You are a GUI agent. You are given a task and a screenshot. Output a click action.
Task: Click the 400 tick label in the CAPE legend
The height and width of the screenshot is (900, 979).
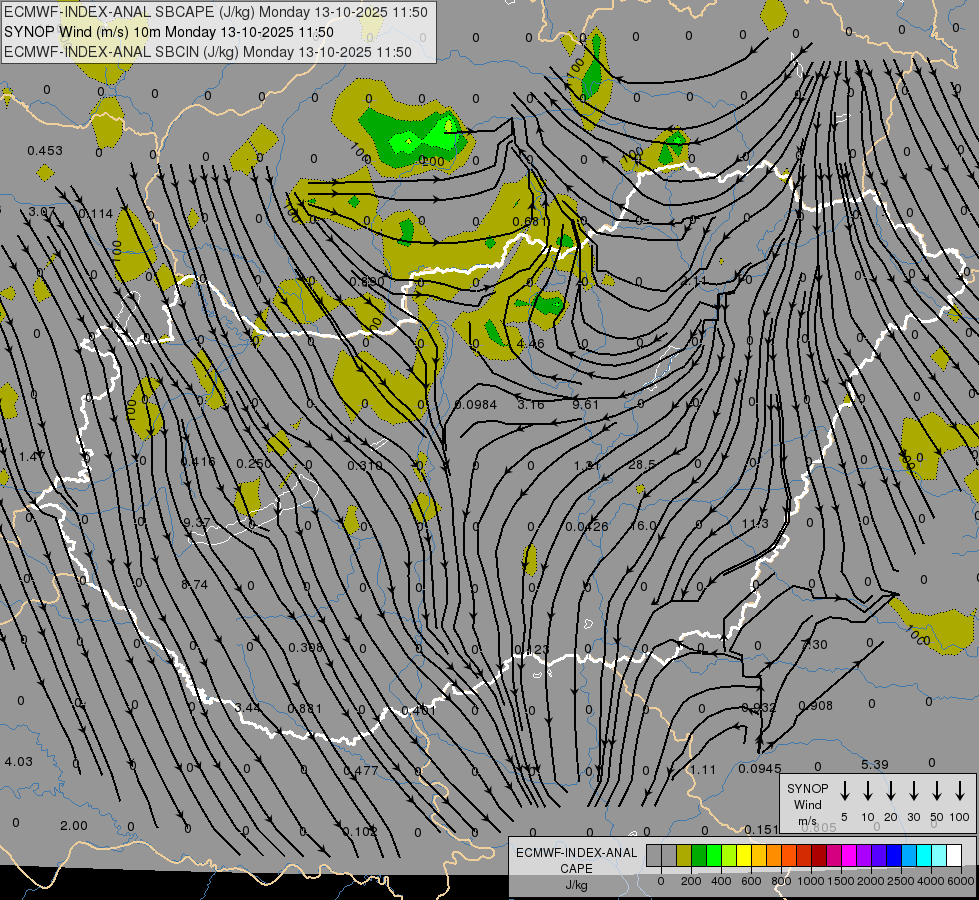pyautogui.click(x=721, y=881)
